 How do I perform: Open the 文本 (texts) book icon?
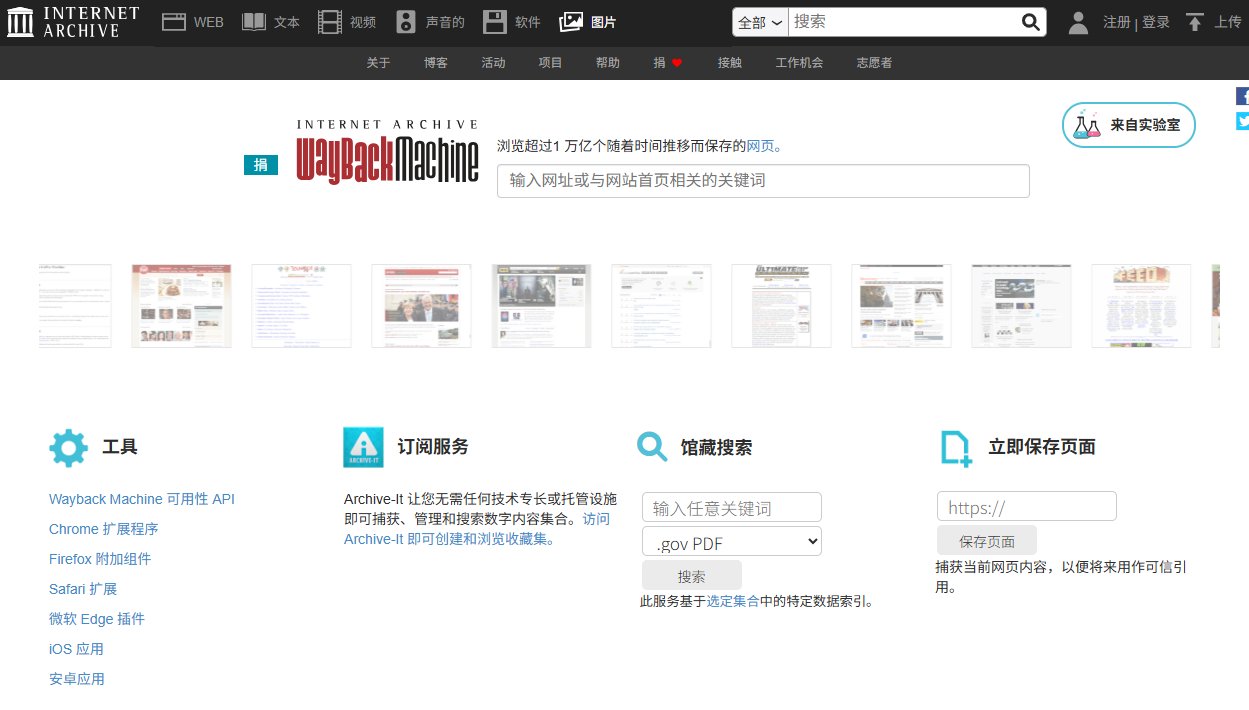(254, 22)
